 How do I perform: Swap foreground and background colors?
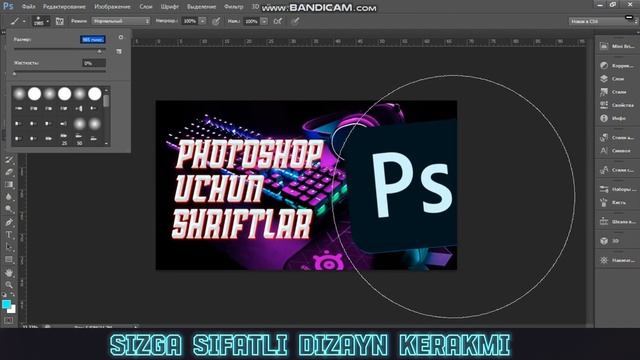[x=13, y=294]
